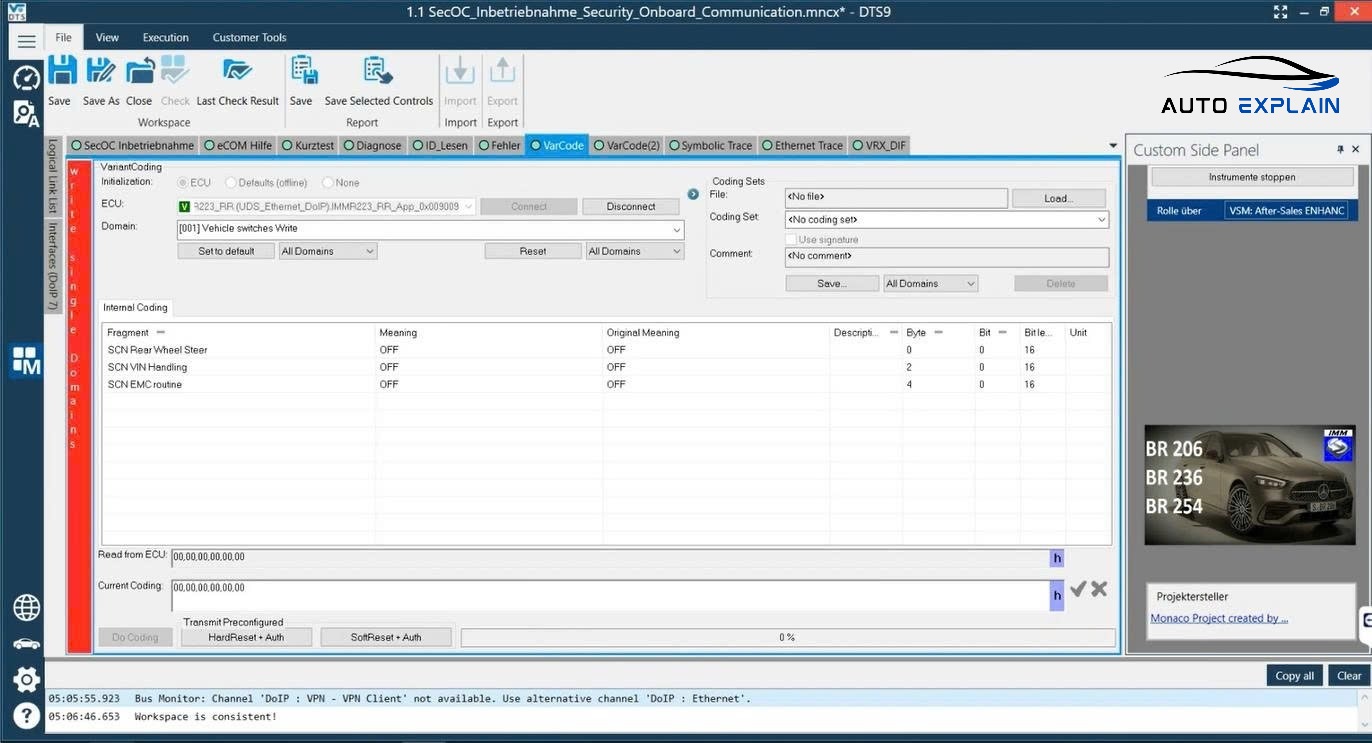1372x743 pixels.
Task: Switch to the Symbolic Trace tab
Action: pyautogui.click(x=710, y=146)
